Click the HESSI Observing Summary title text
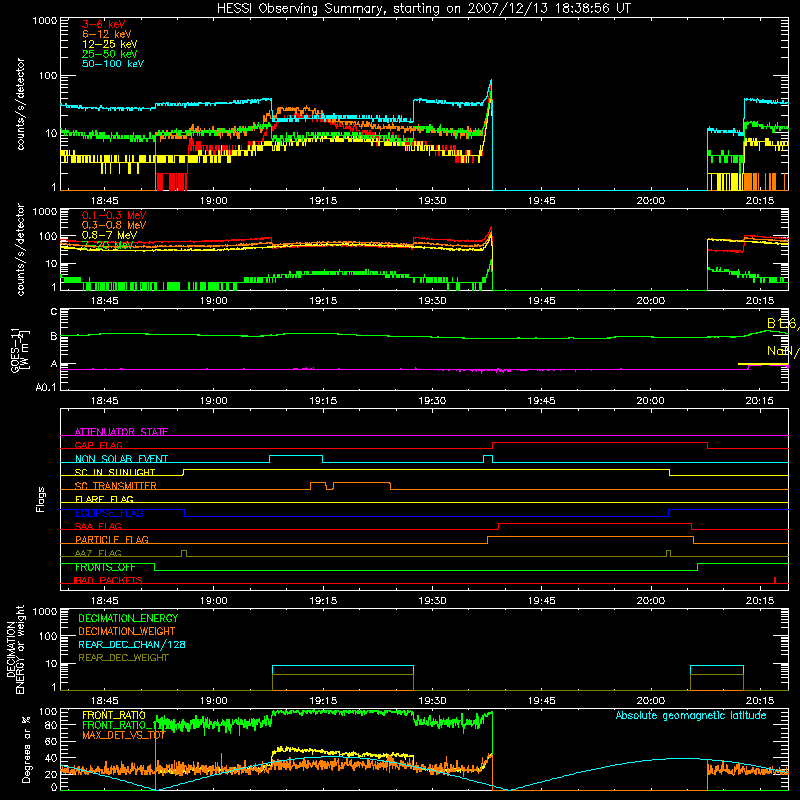The height and width of the screenshot is (800, 800). pyautogui.click(x=424, y=9)
